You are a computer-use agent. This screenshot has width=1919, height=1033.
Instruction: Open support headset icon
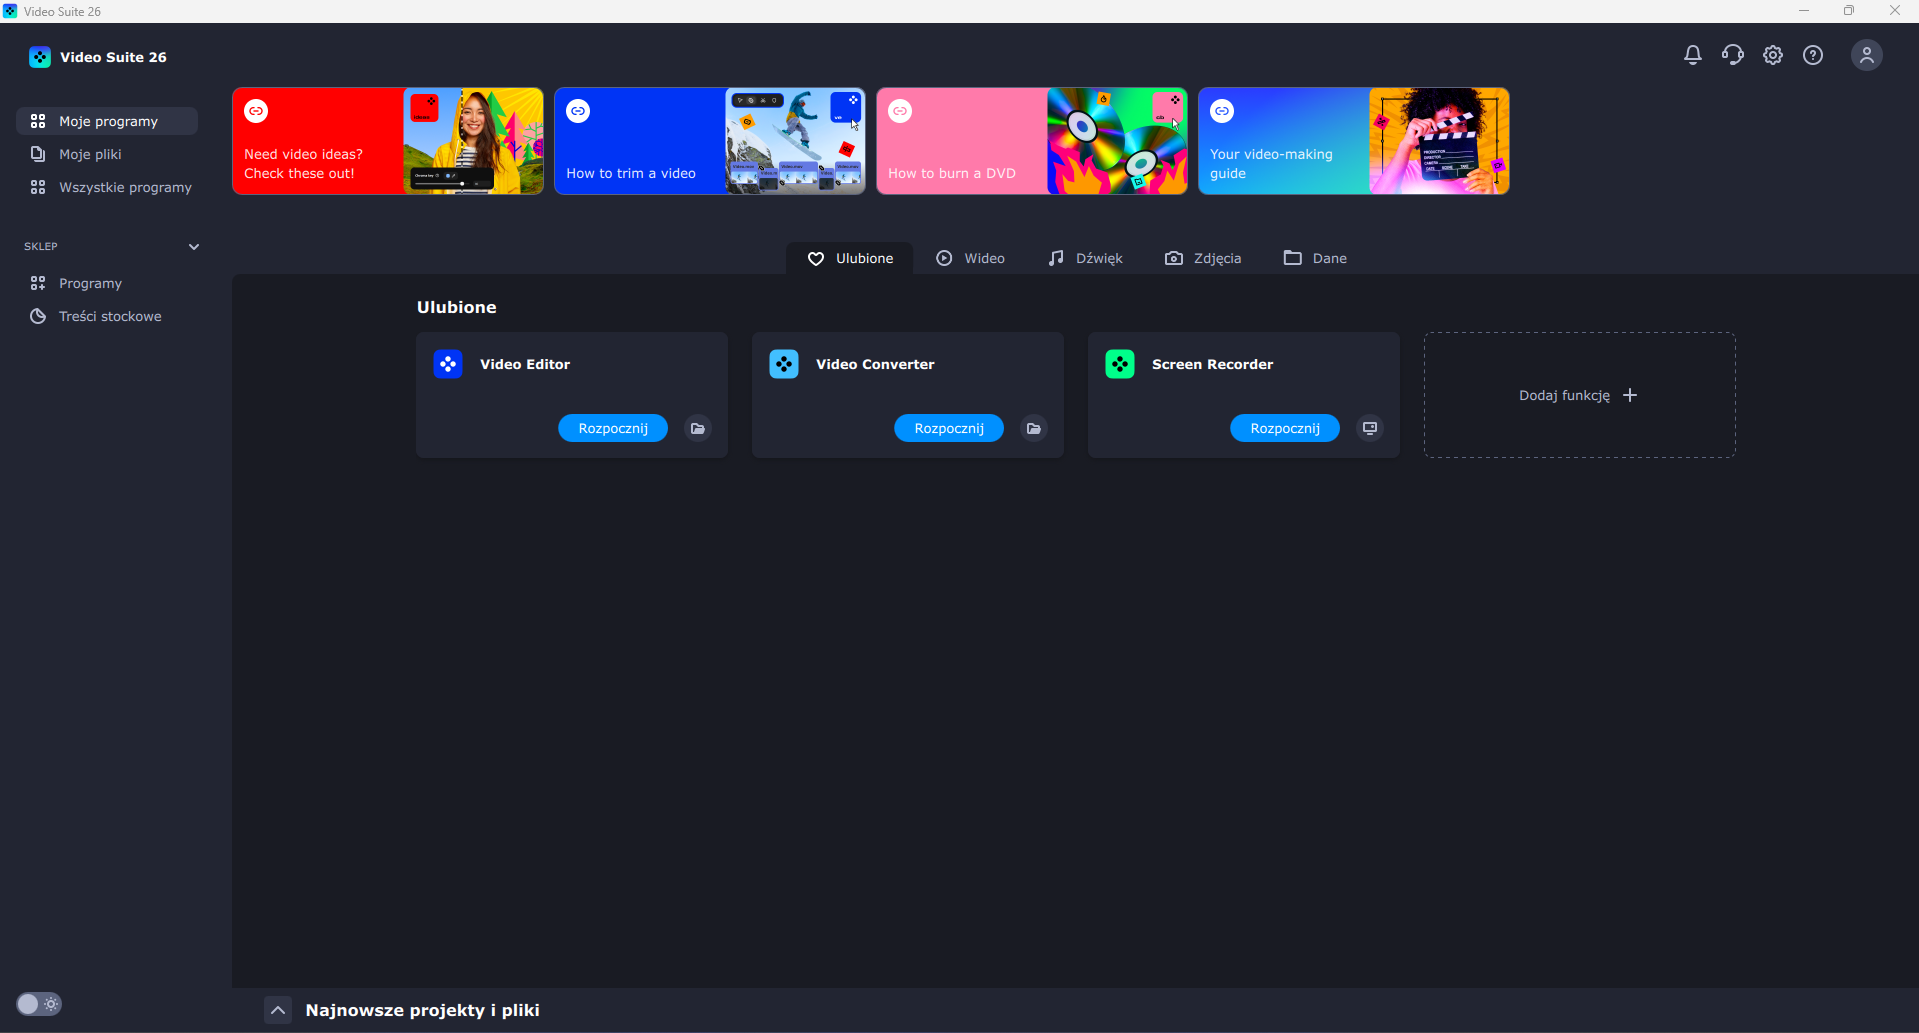click(1732, 55)
